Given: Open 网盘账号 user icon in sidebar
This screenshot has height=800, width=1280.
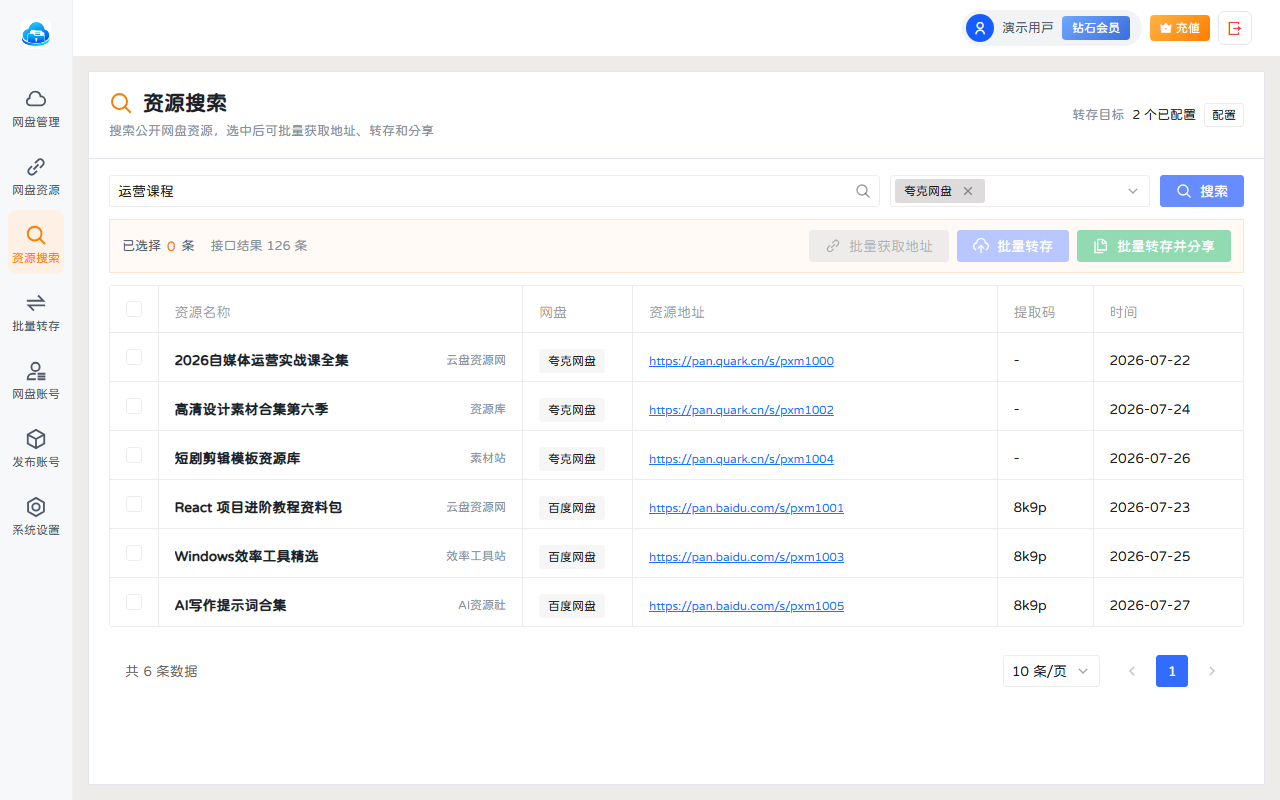Looking at the screenshot, I should click(x=36, y=370).
